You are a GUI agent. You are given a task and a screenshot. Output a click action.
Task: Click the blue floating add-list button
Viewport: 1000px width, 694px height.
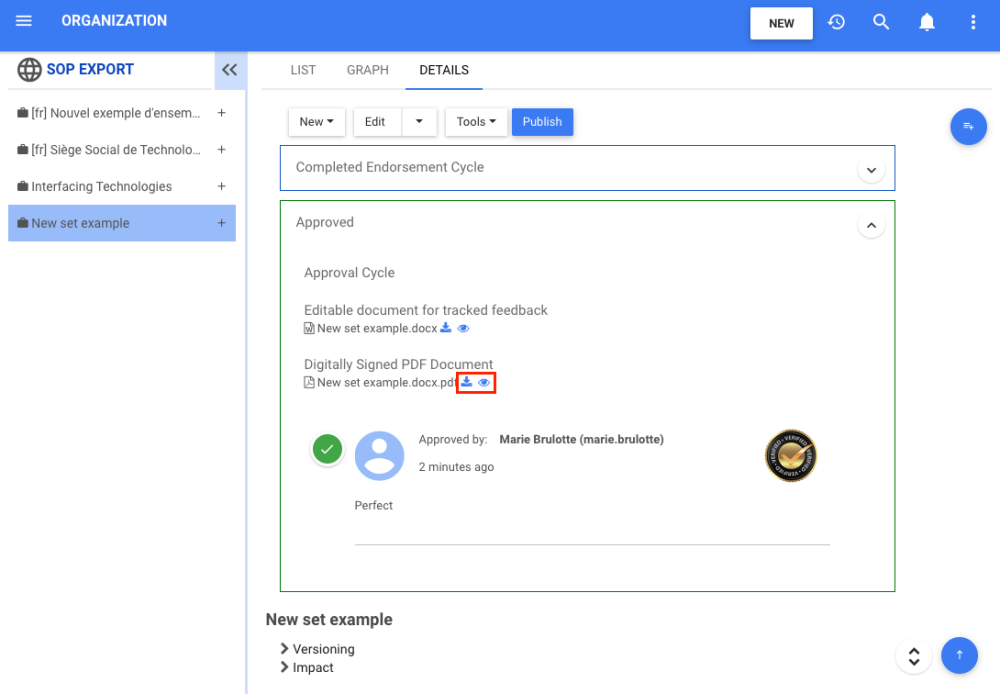point(968,126)
